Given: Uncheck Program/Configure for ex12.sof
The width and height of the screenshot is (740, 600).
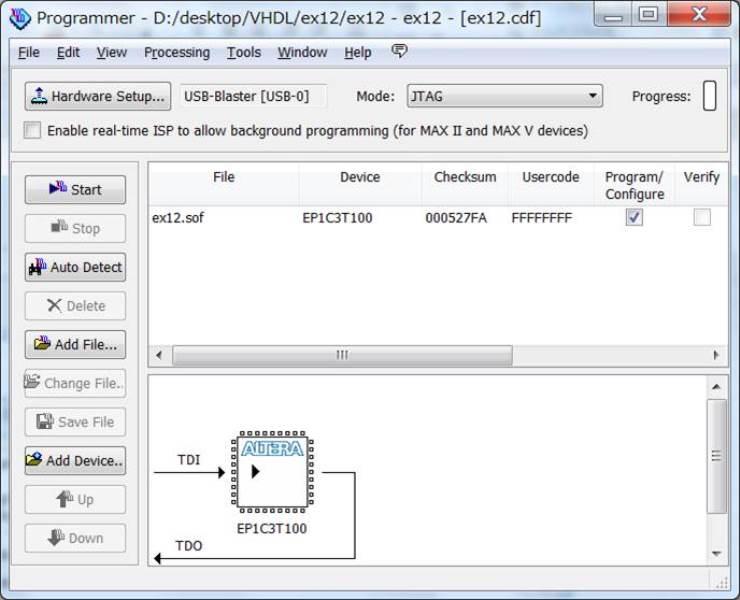Looking at the screenshot, I should 634,217.
